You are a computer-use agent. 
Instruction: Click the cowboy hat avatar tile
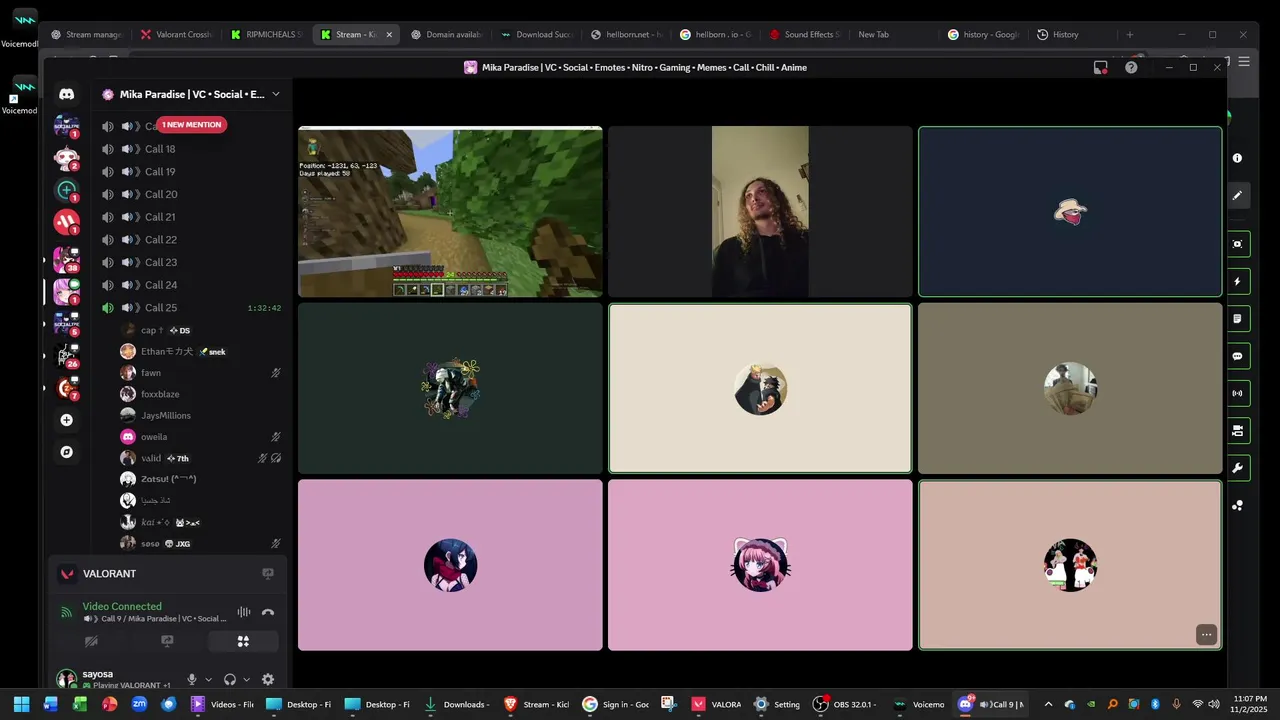(x=1070, y=212)
